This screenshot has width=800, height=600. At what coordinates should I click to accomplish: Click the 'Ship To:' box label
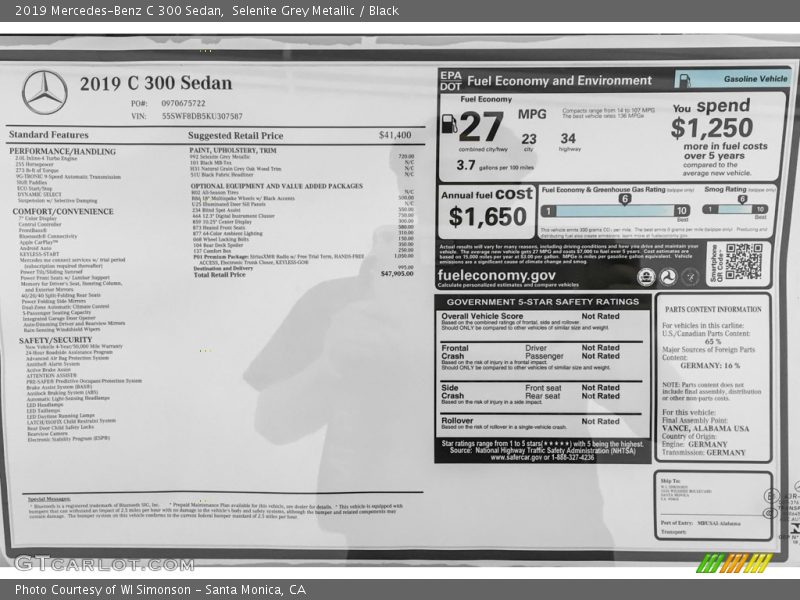(x=670, y=481)
